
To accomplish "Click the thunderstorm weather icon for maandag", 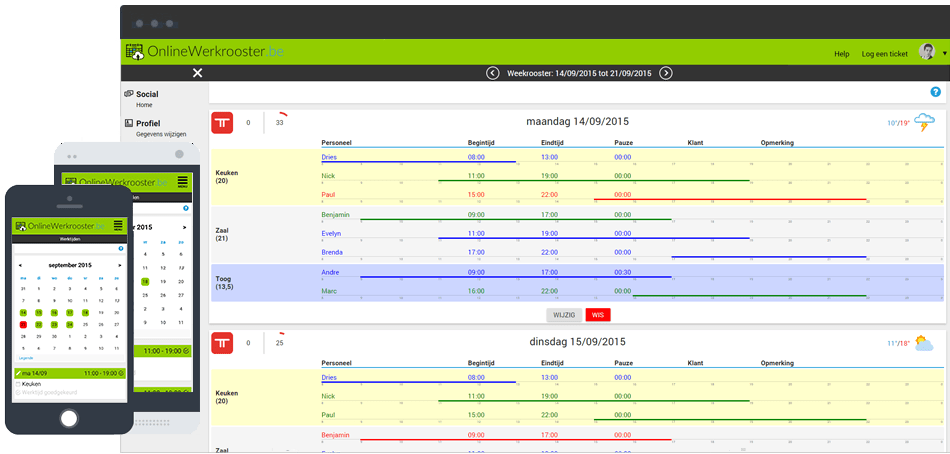I will coord(925,123).
